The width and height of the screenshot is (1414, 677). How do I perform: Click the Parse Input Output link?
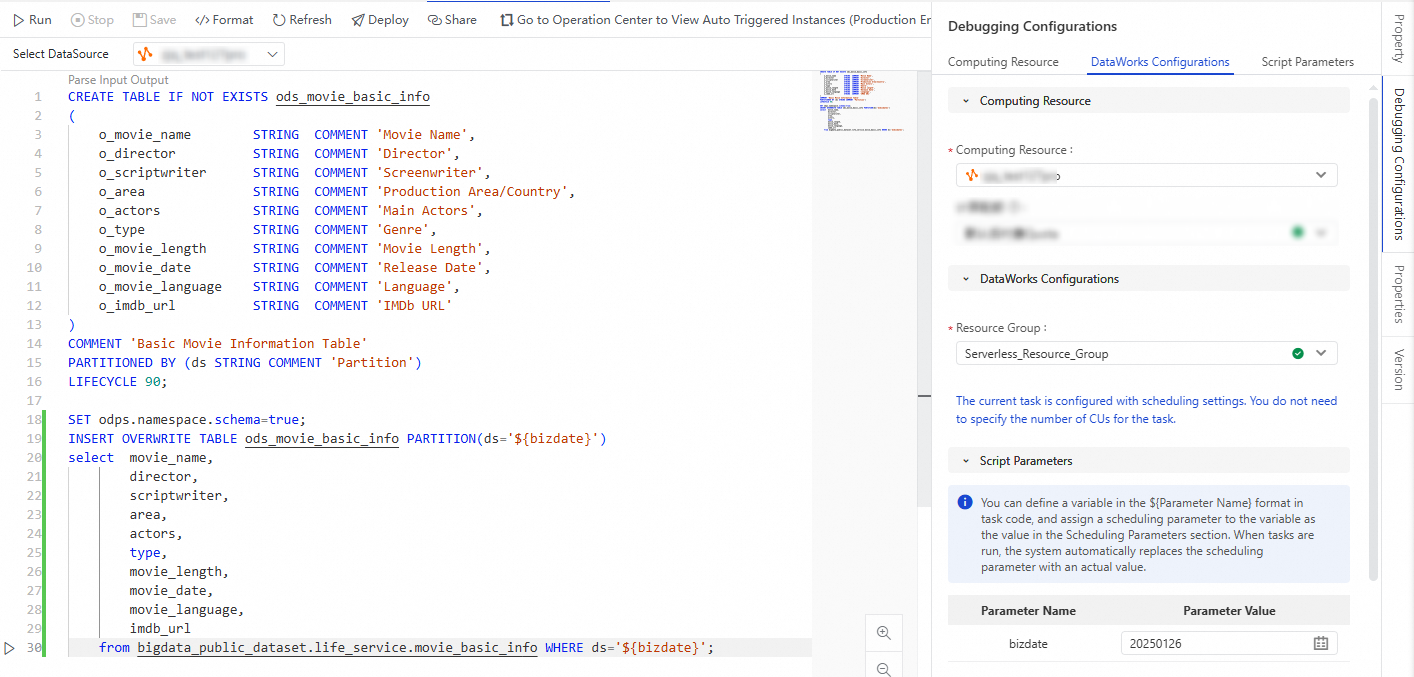(x=118, y=79)
